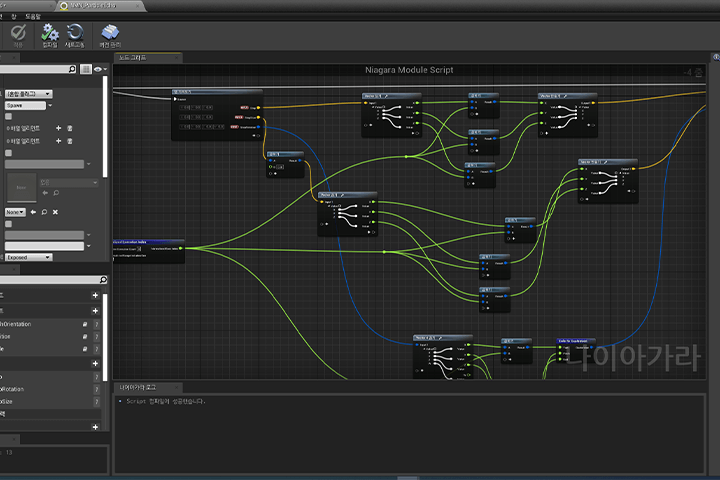The image size is (720, 480).
Task: Click the Compile toolbar icon with gears
Action: tap(50, 36)
